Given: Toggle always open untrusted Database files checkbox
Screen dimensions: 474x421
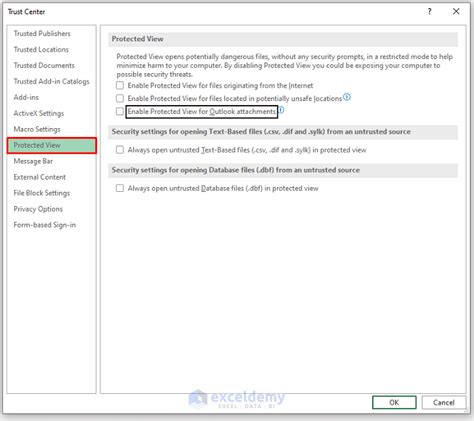Looking at the screenshot, I should click(x=120, y=188).
